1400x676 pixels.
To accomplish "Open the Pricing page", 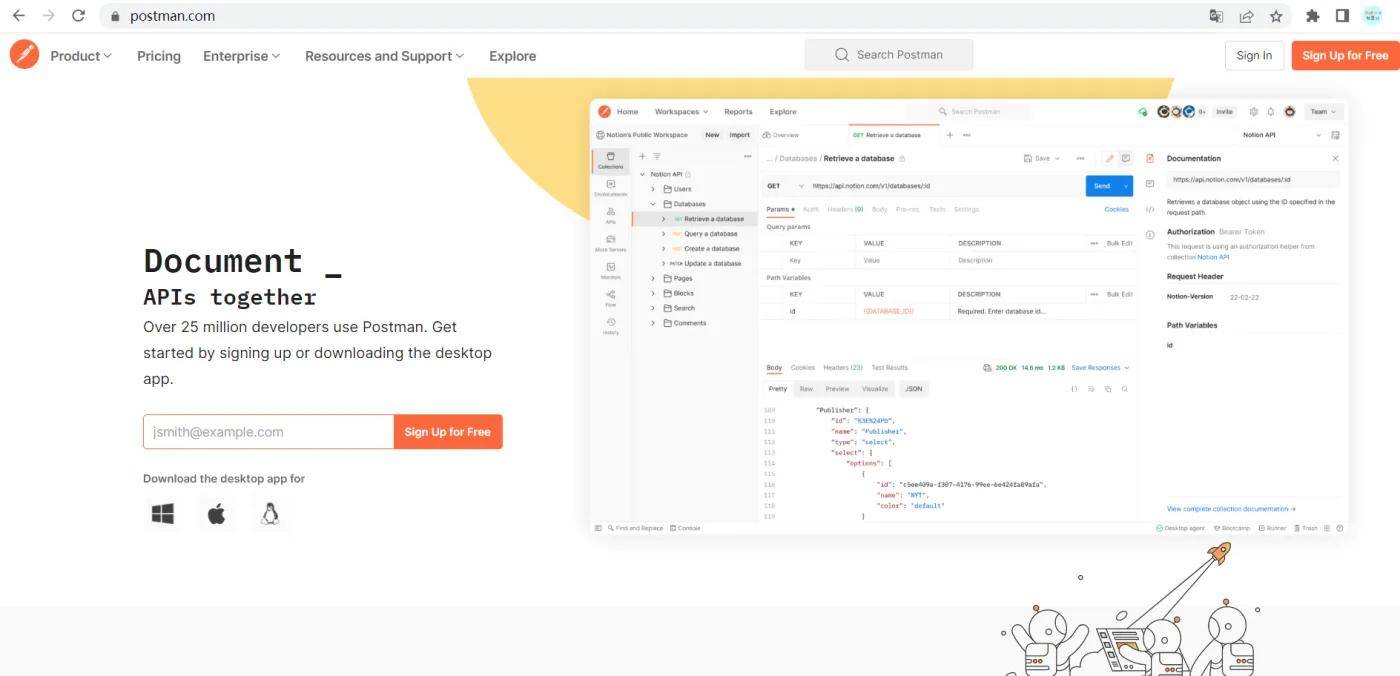I will coord(159,56).
